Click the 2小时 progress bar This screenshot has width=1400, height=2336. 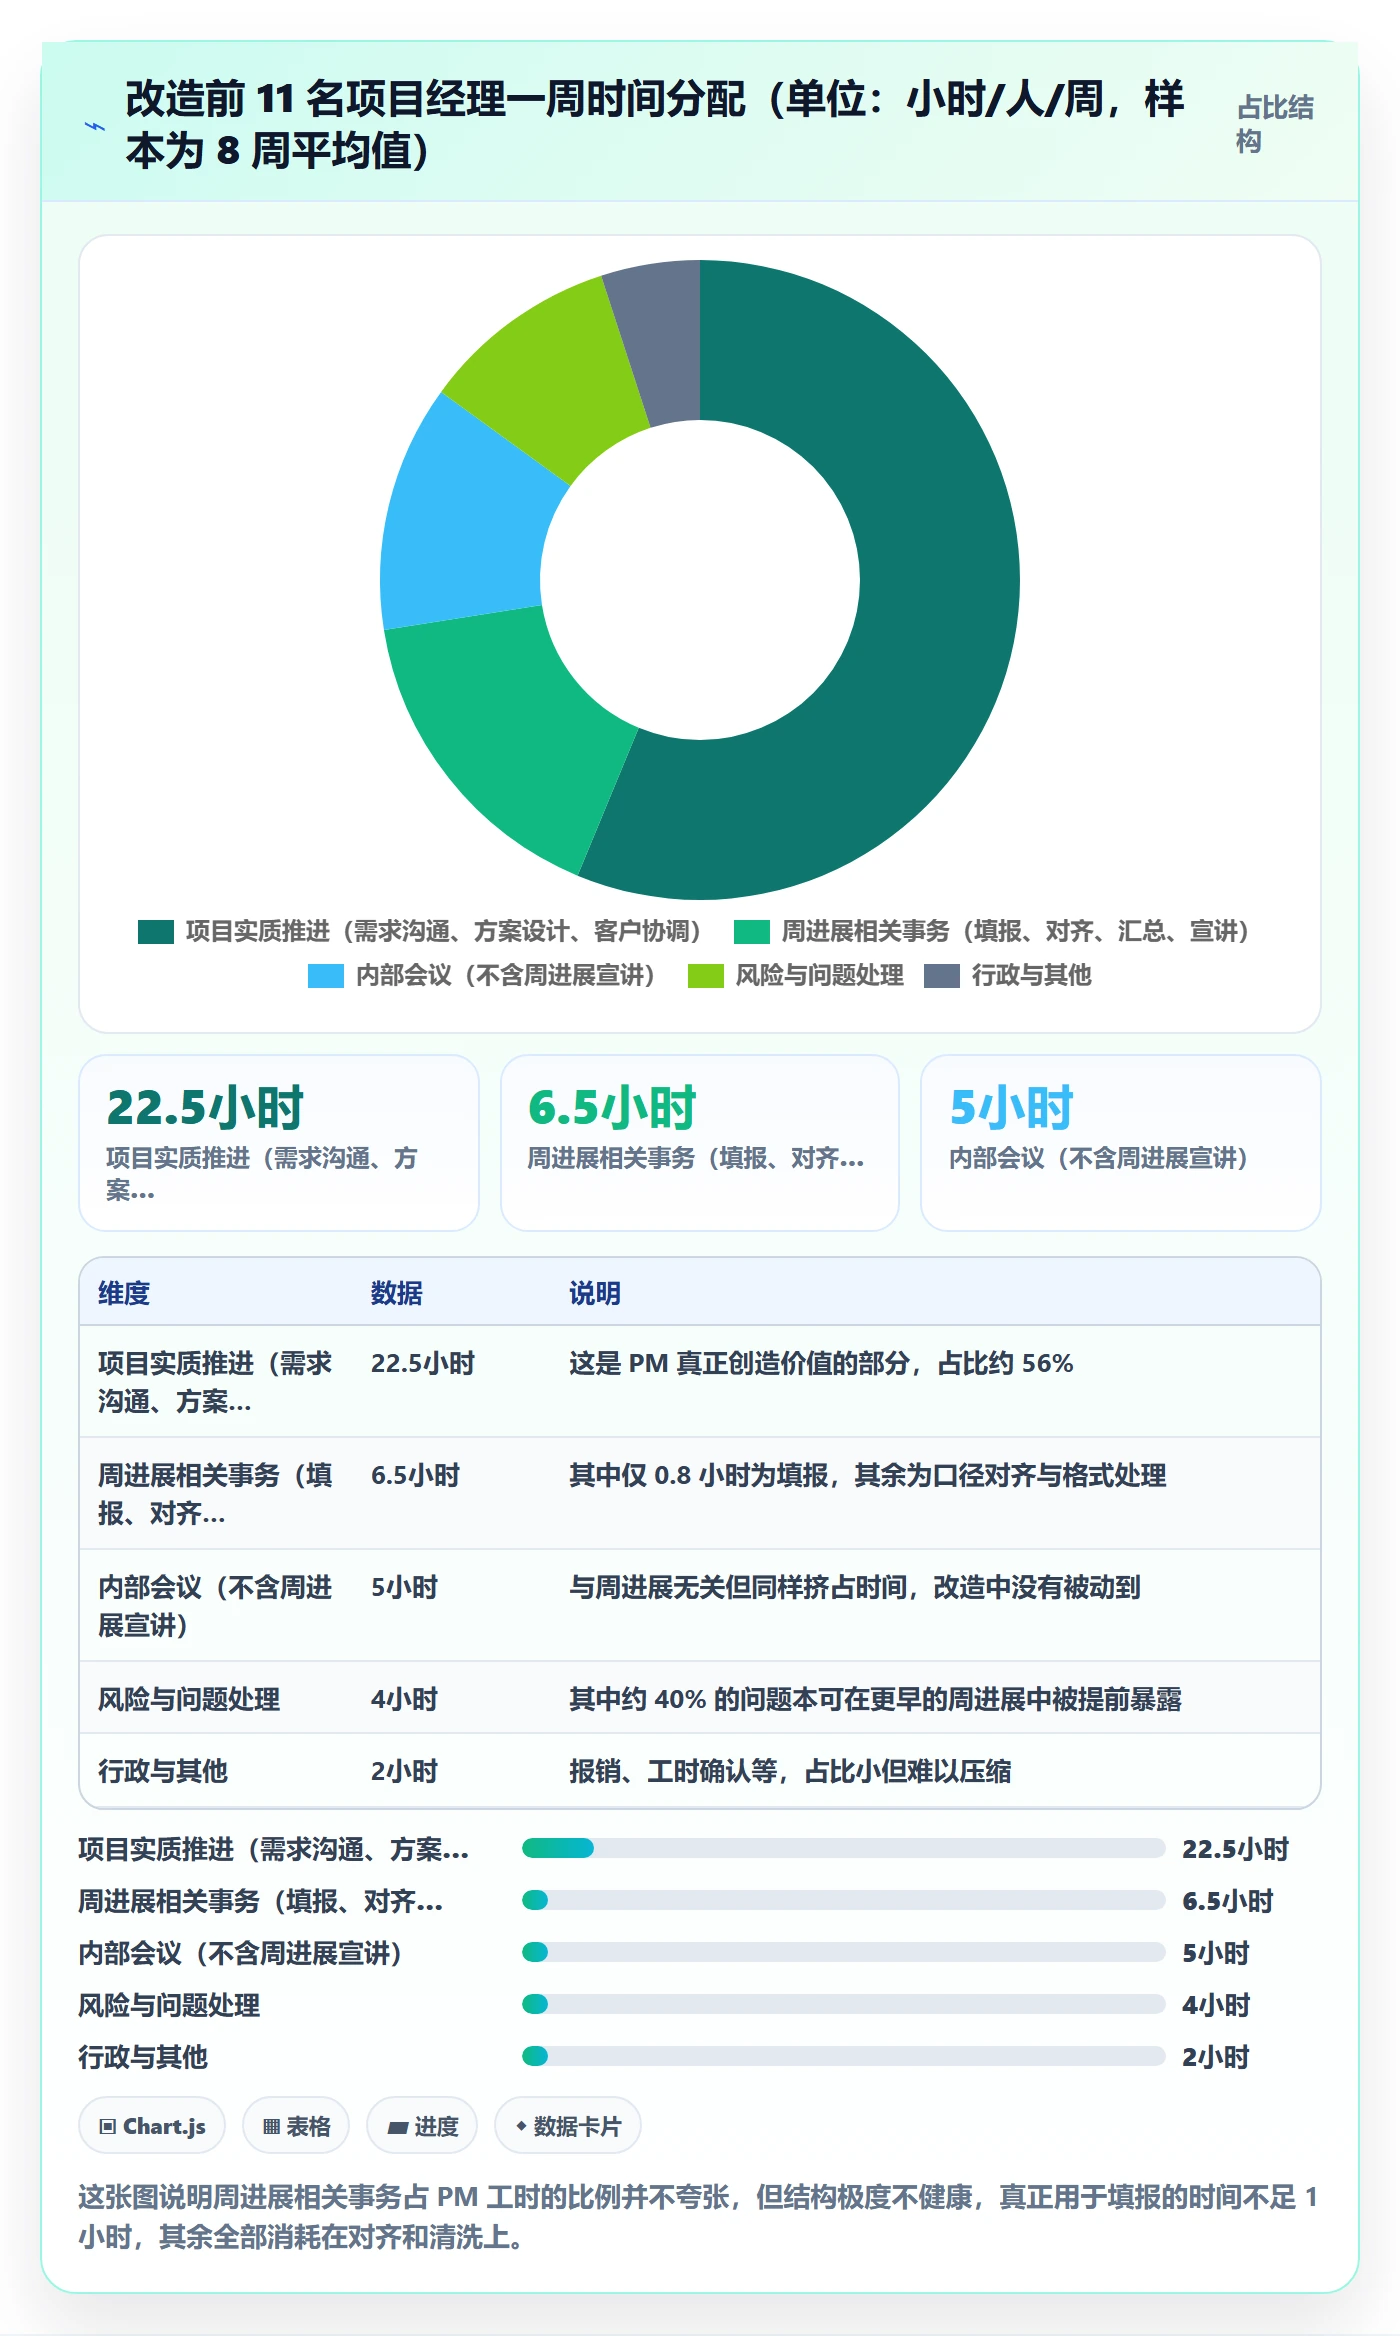[843, 2056]
